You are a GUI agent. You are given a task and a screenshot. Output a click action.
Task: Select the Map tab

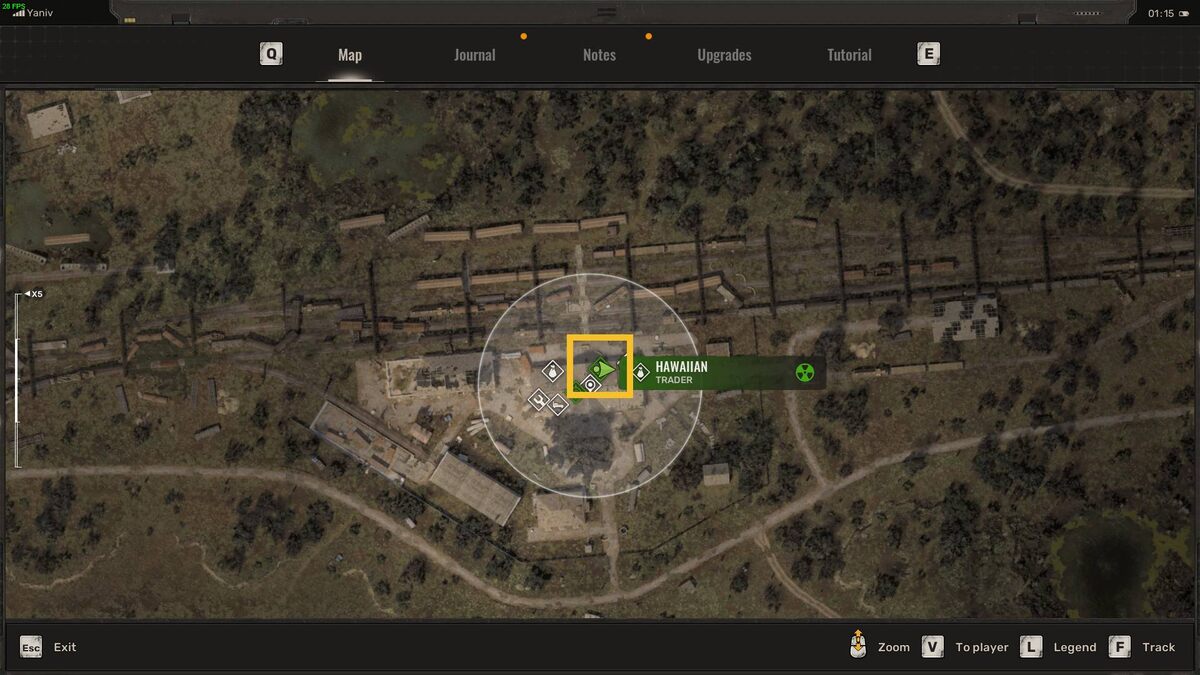350,55
